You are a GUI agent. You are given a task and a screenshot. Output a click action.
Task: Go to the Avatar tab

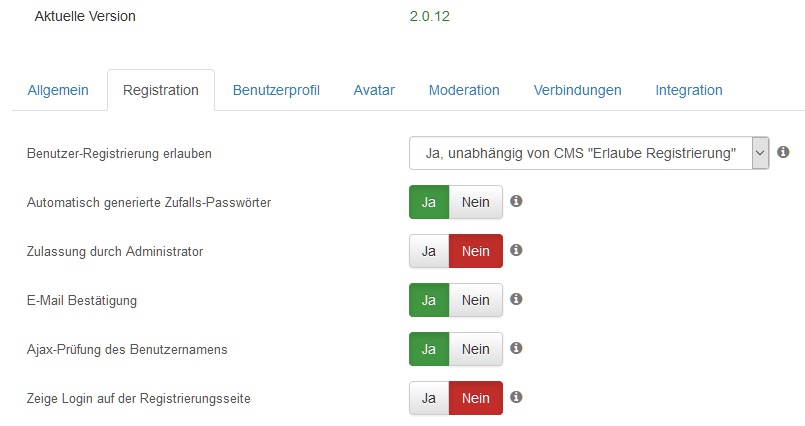point(374,90)
